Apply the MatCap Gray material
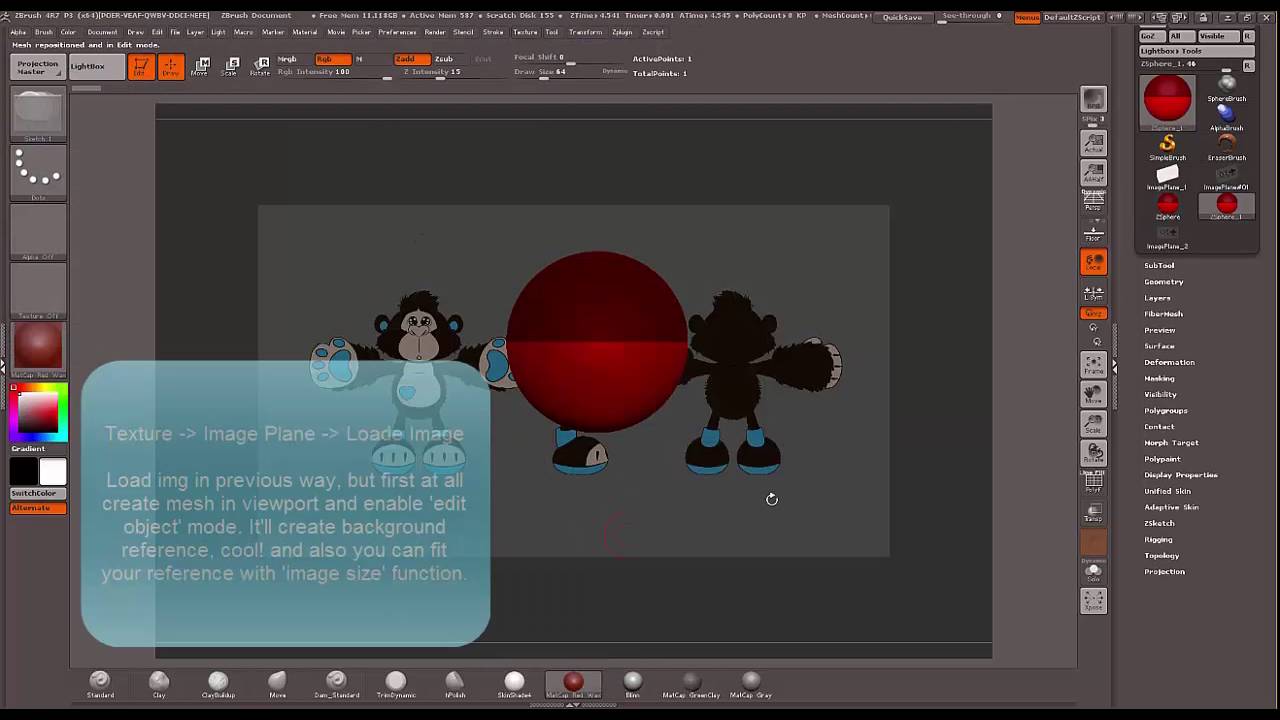 tap(751, 685)
